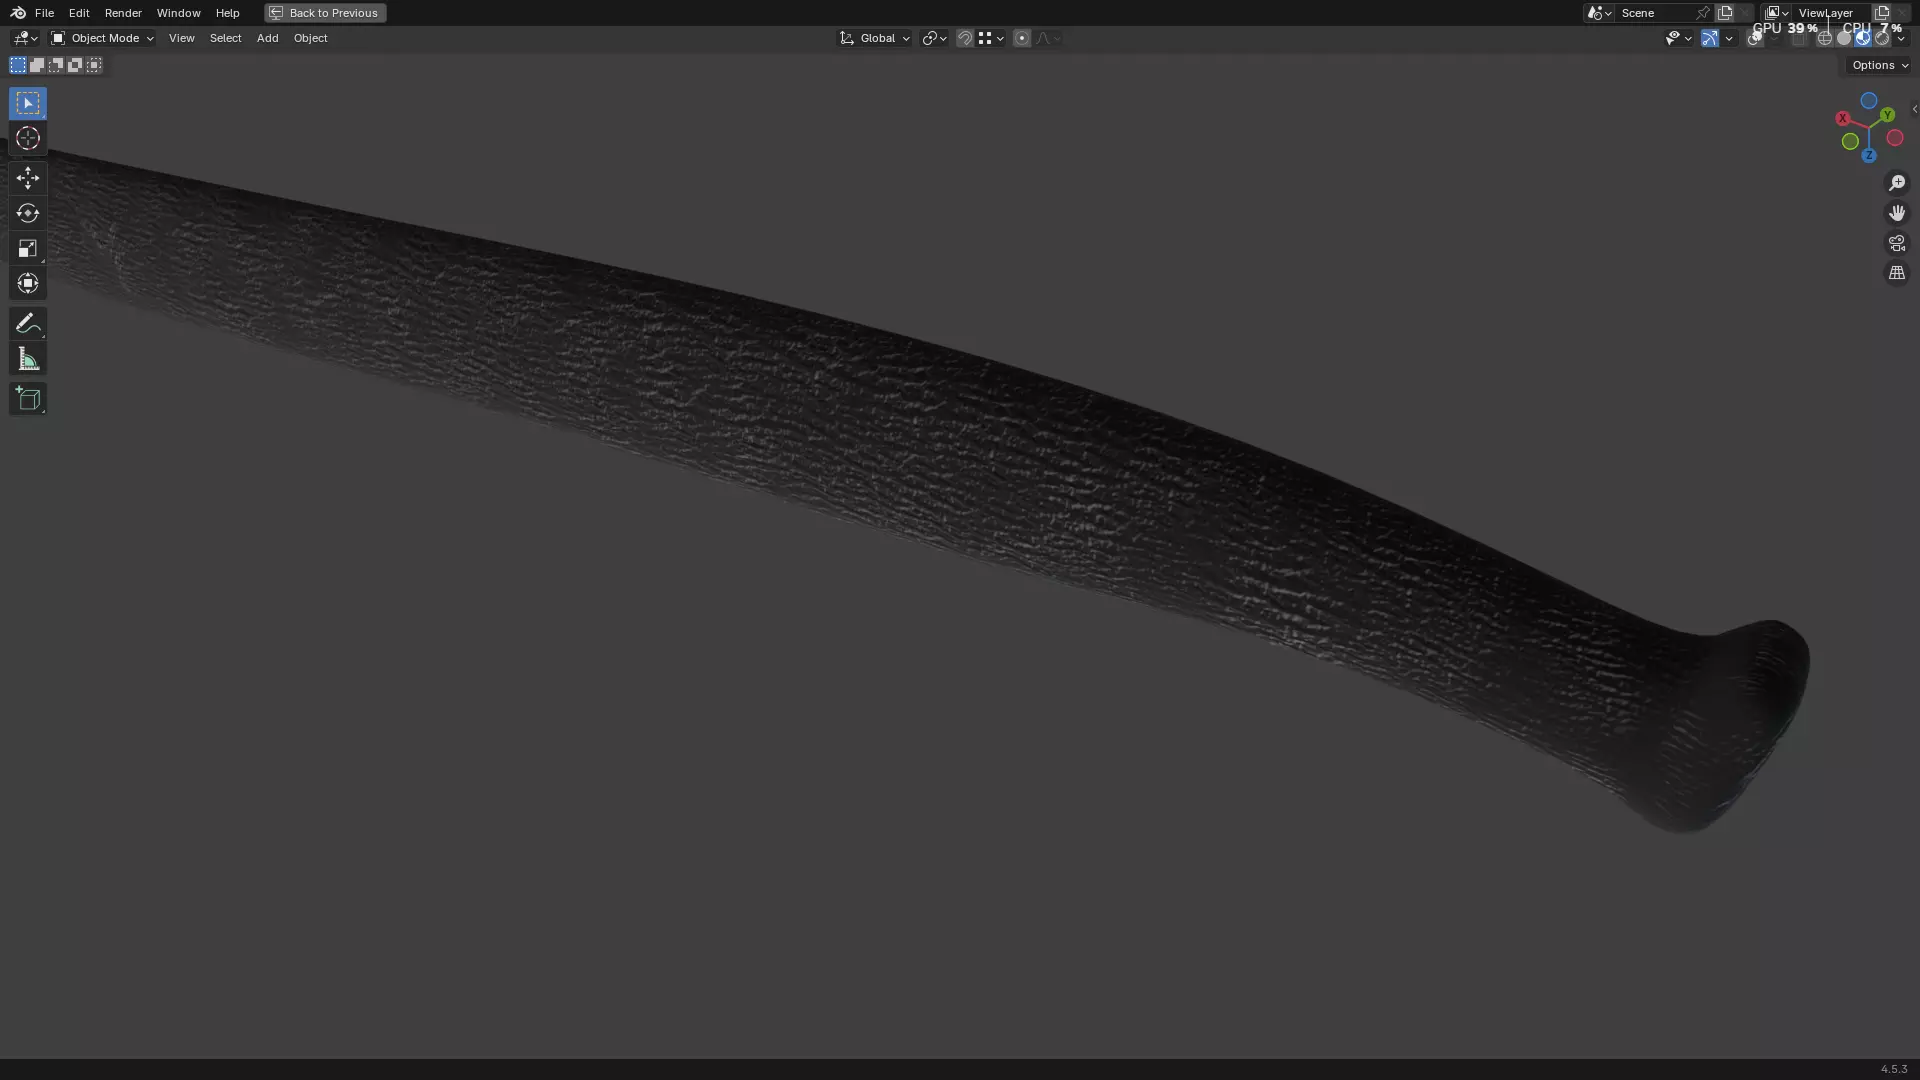Image resolution: width=1920 pixels, height=1080 pixels.
Task: Click the ViewLayer name field
Action: 1832,13
